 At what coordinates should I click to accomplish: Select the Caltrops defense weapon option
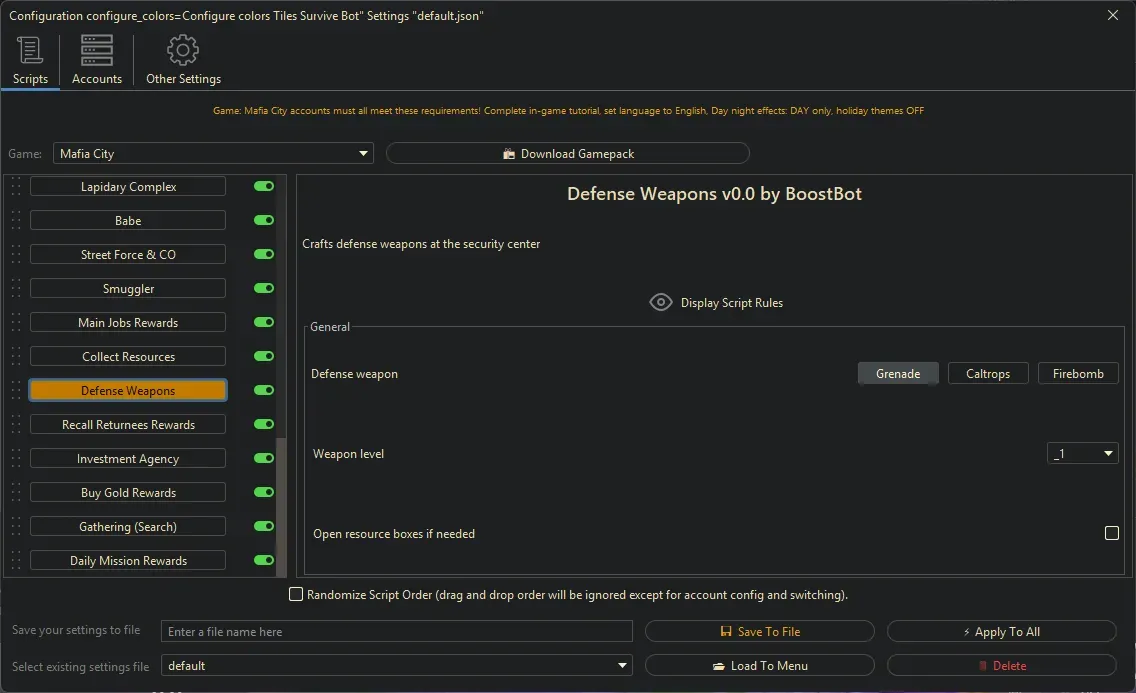click(987, 373)
